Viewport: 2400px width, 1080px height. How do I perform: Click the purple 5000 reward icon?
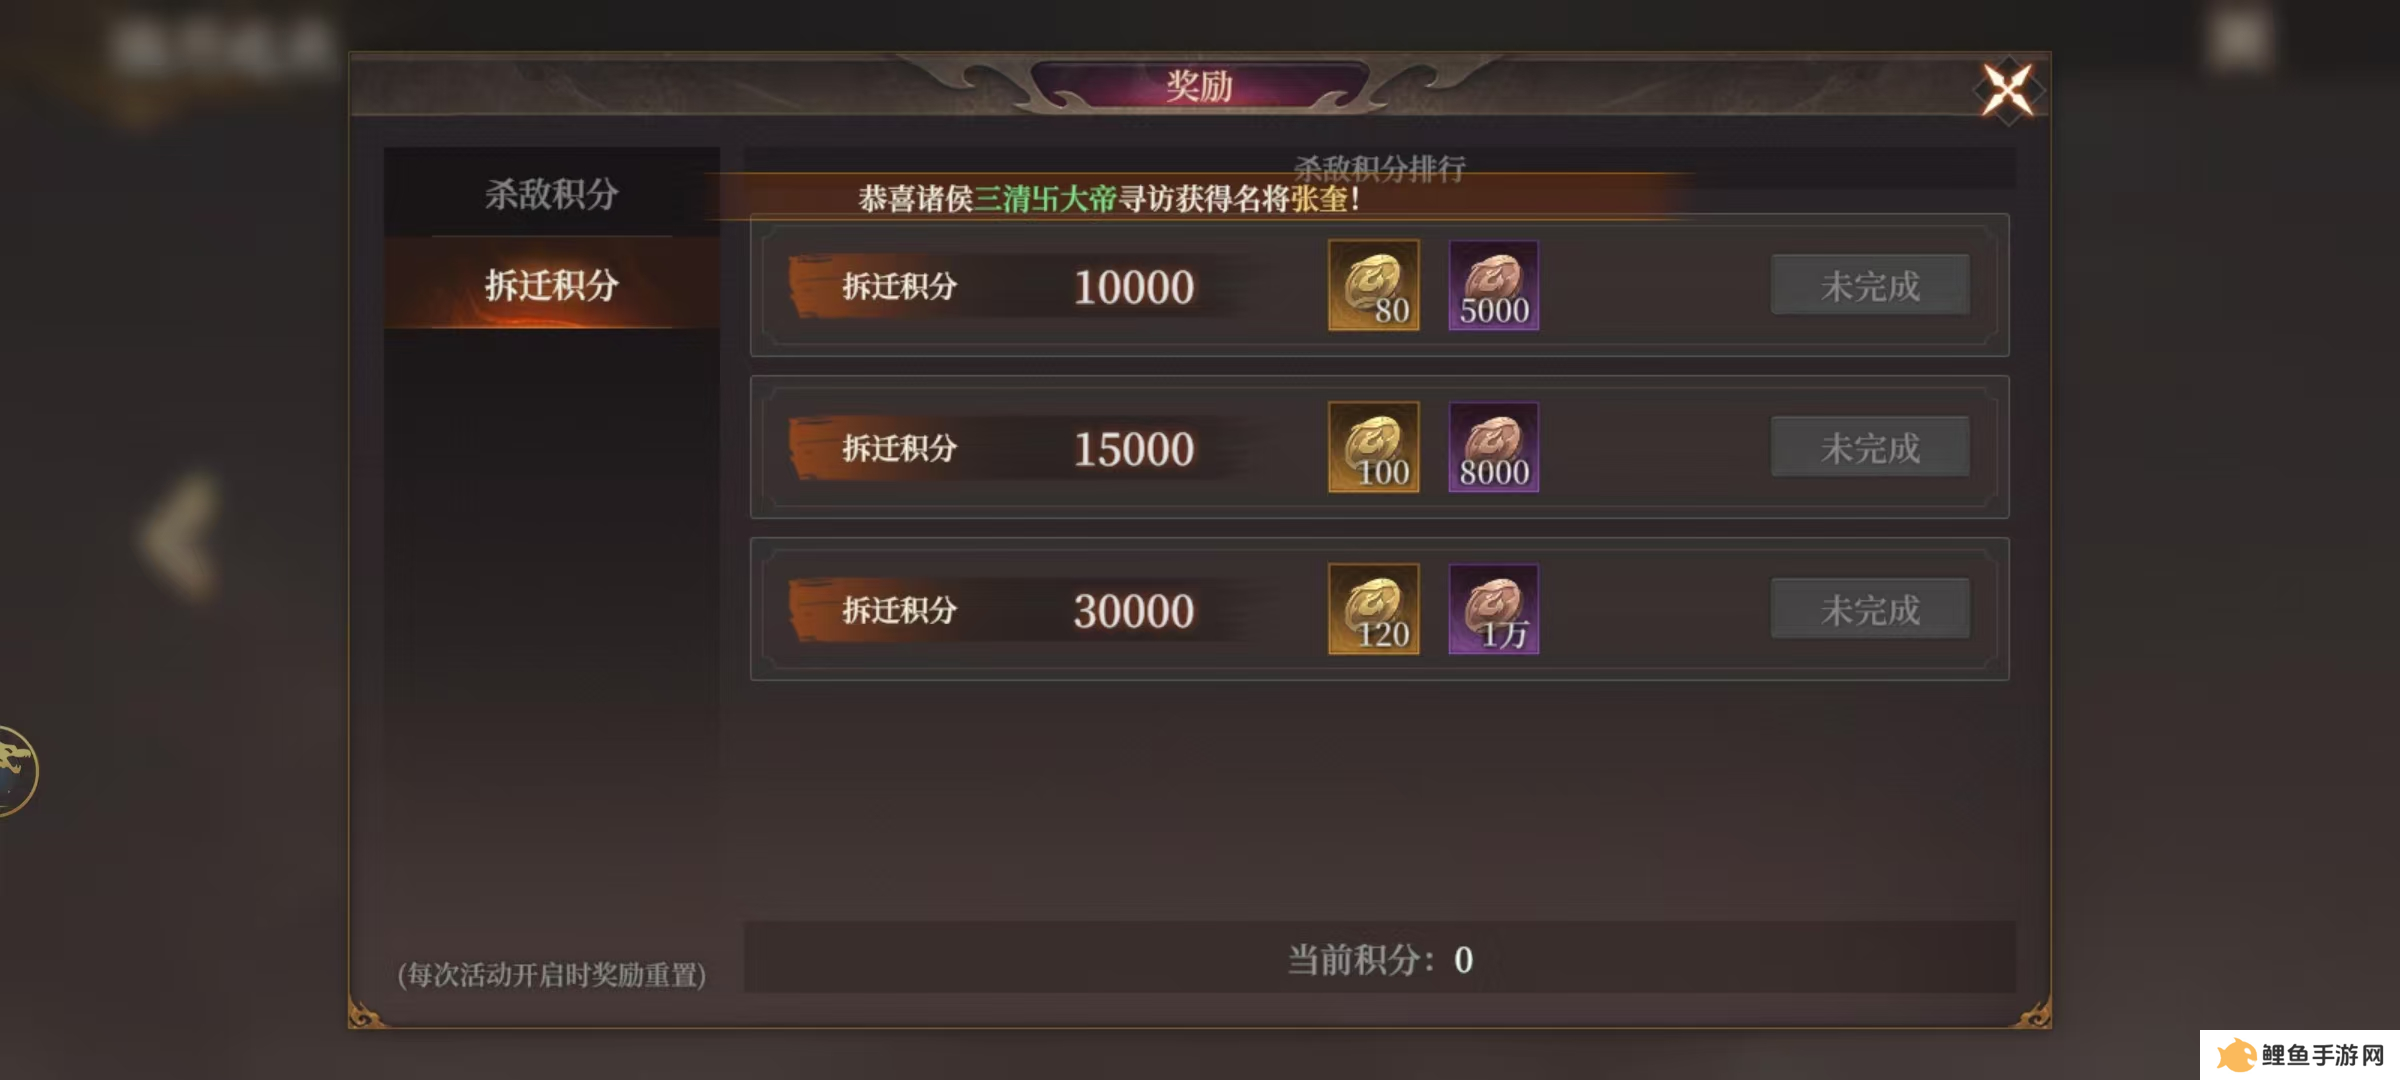pos(1494,285)
